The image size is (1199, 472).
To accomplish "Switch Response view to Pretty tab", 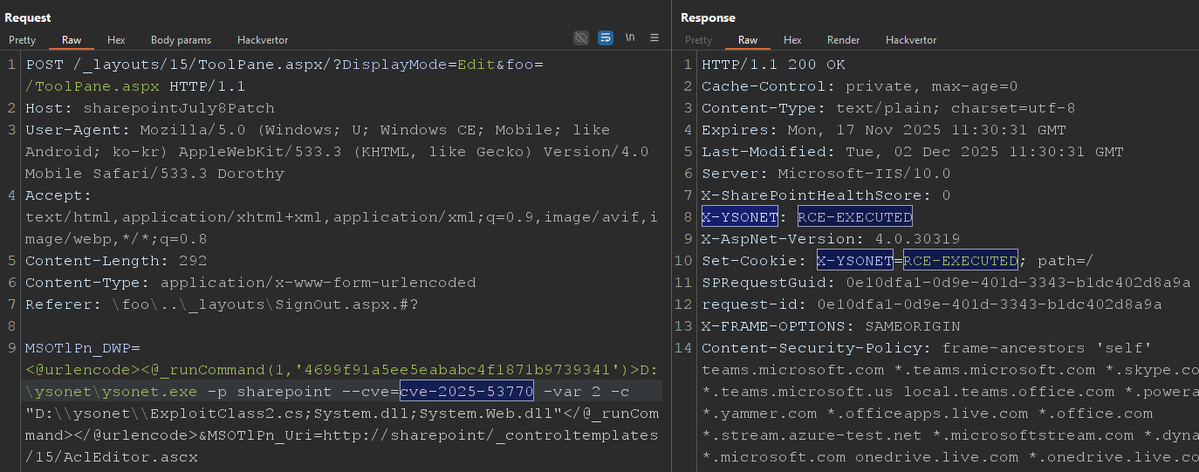I will click(x=698, y=40).
